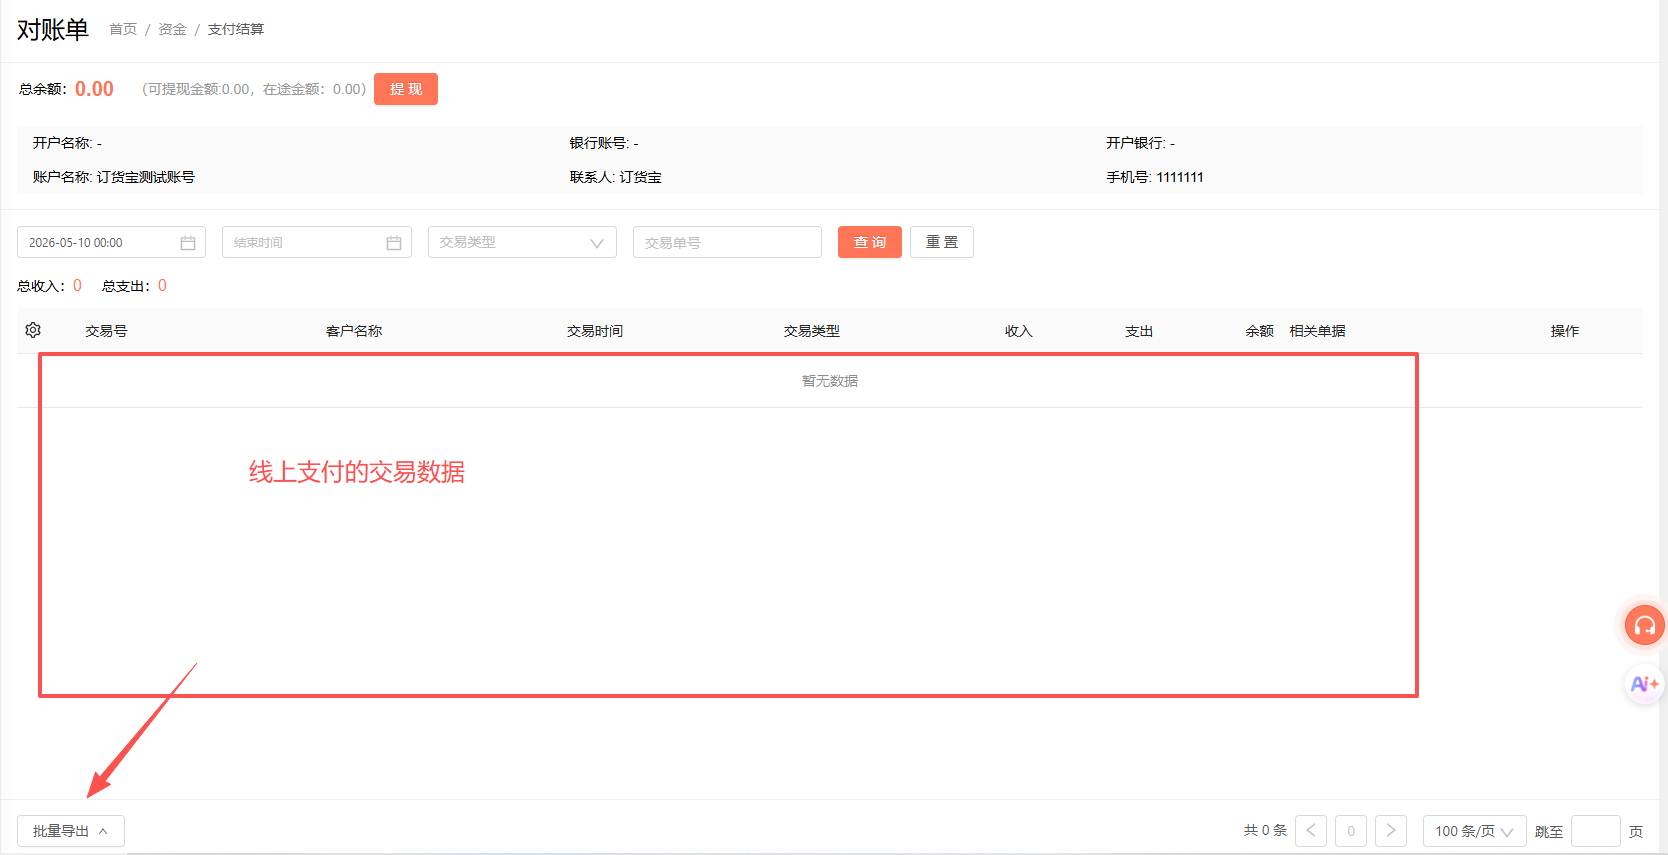Click the 交易时间 column header
Viewport: 1668px width, 855px height.
coord(595,331)
